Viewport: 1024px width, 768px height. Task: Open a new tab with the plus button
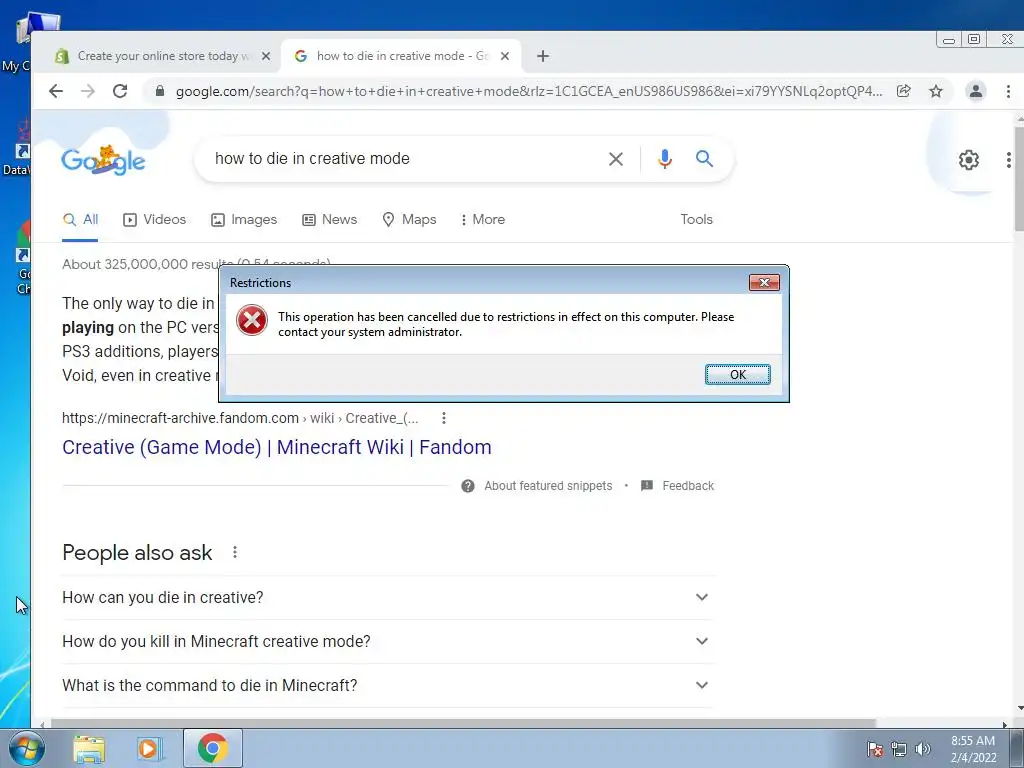point(543,56)
